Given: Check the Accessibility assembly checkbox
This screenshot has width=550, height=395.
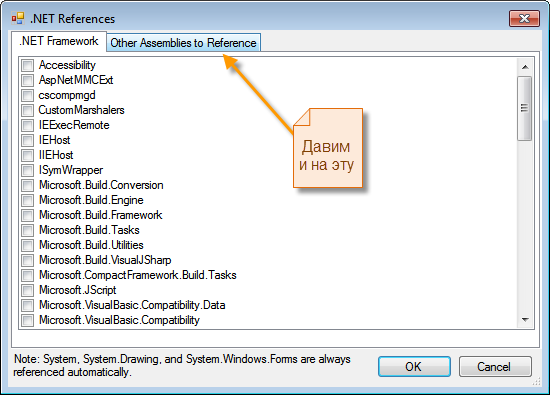Looking at the screenshot, I should 27,65.
